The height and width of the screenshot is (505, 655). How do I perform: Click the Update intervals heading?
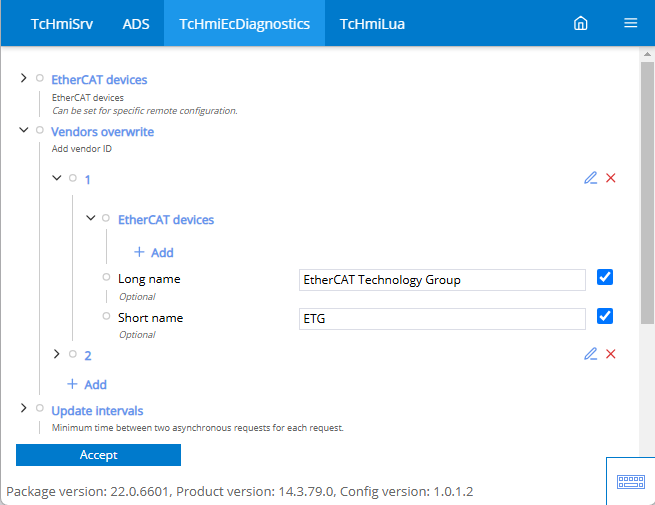pyautogui.click(x=97, y=411)
